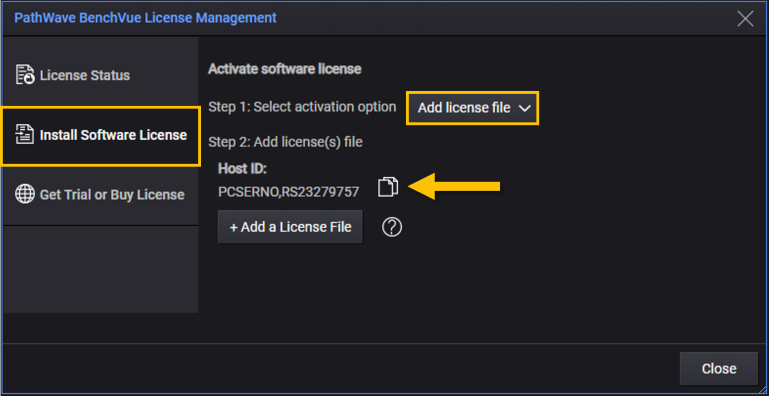The image size is (769, 396).
Task: Open help for adding a license file
Action: (392, 227)
